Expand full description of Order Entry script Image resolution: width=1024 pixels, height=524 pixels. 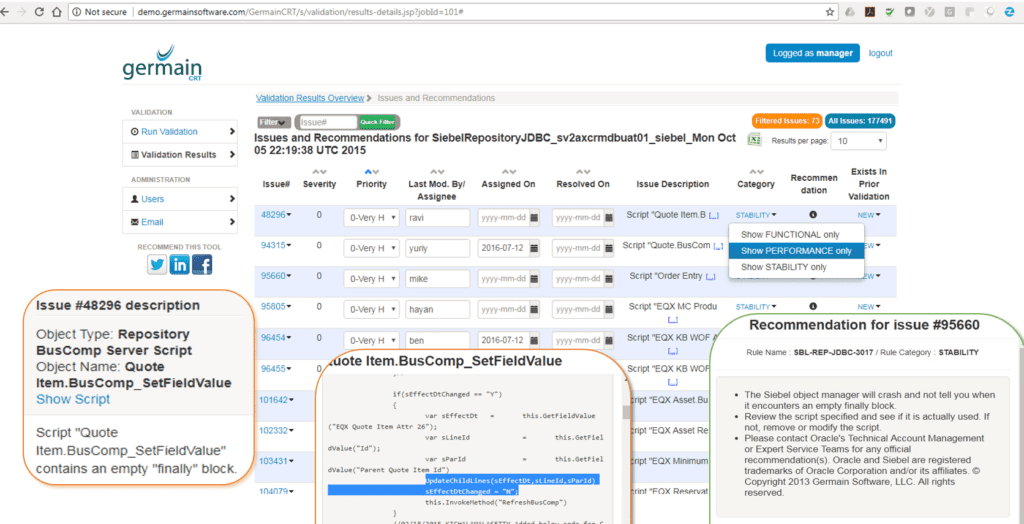pos(712,276)
